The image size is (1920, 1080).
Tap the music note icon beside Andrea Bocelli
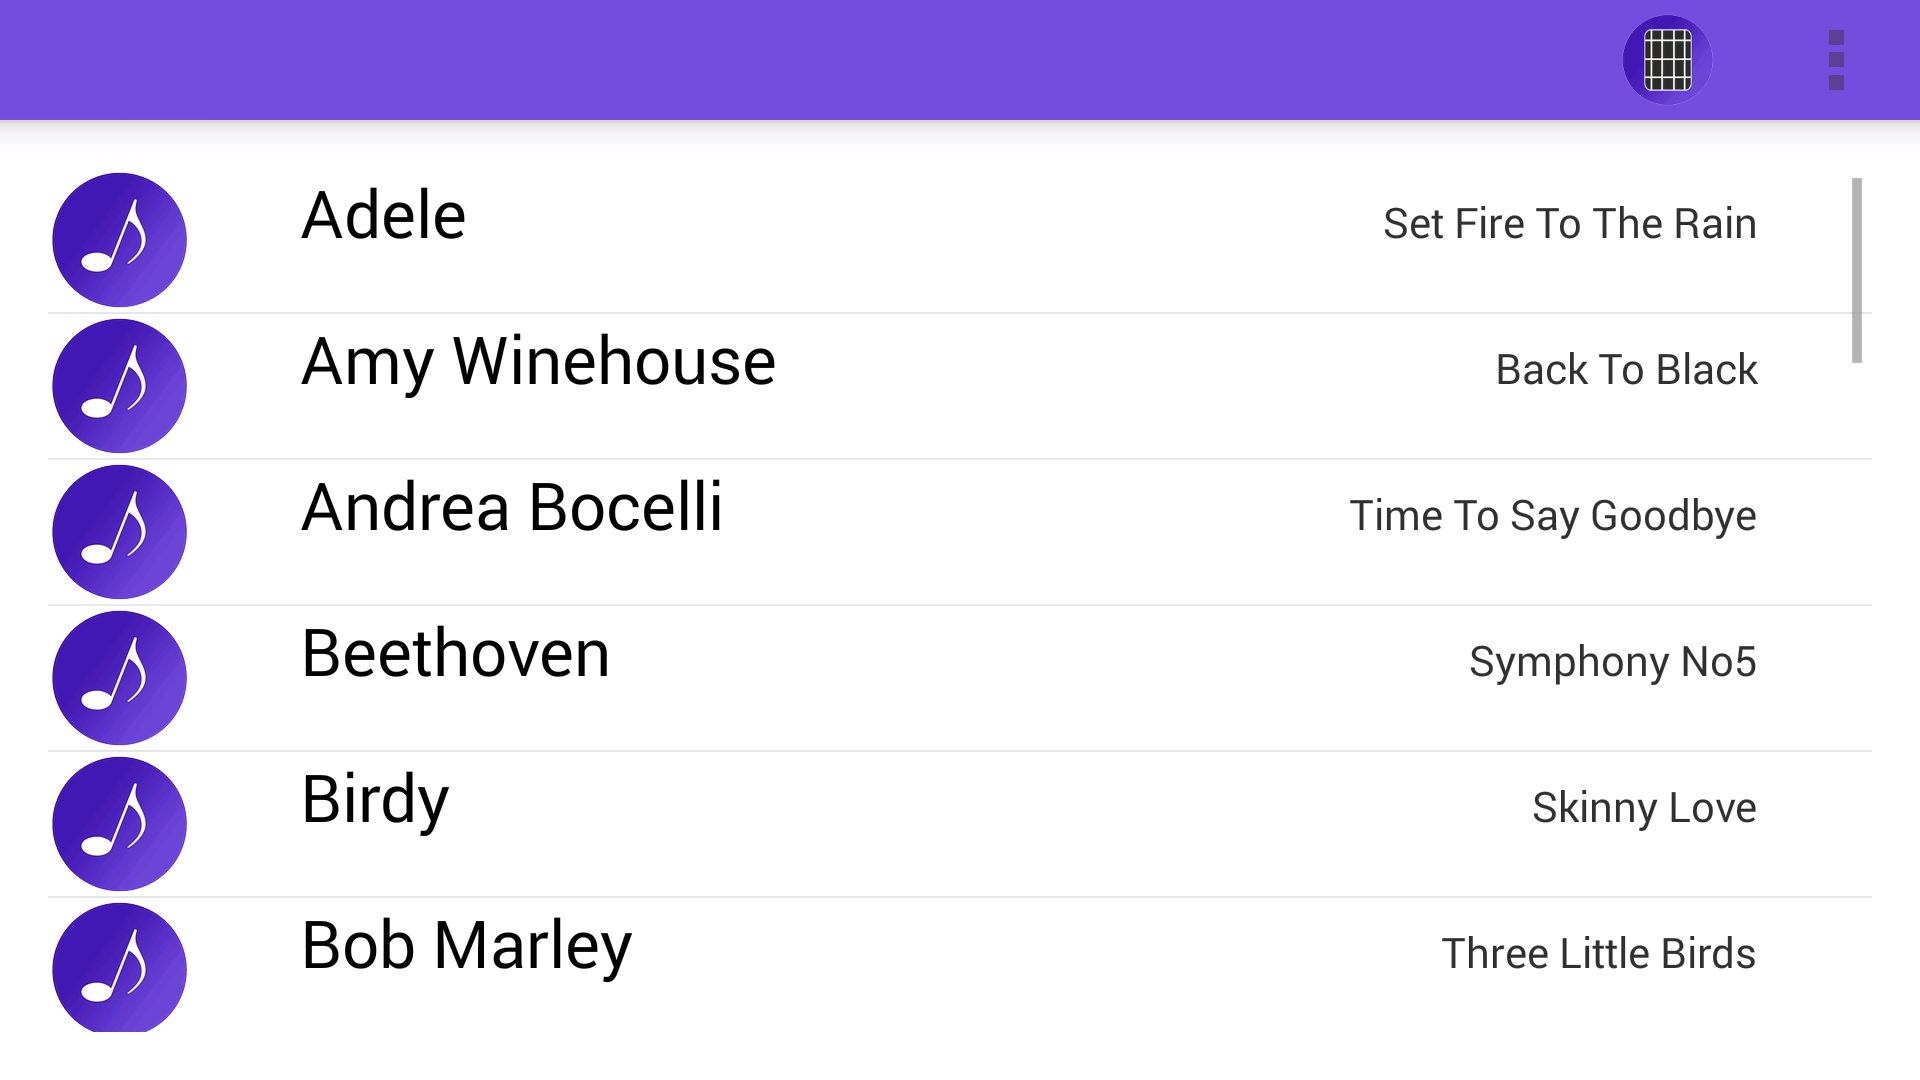(119, 532)
